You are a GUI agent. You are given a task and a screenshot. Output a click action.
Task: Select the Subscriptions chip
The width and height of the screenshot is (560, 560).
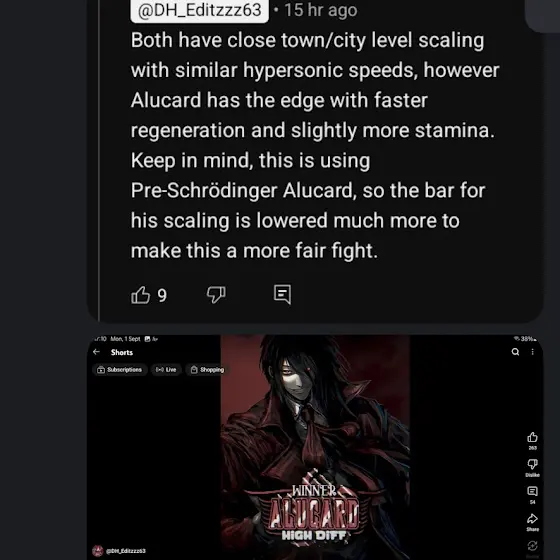120,370
